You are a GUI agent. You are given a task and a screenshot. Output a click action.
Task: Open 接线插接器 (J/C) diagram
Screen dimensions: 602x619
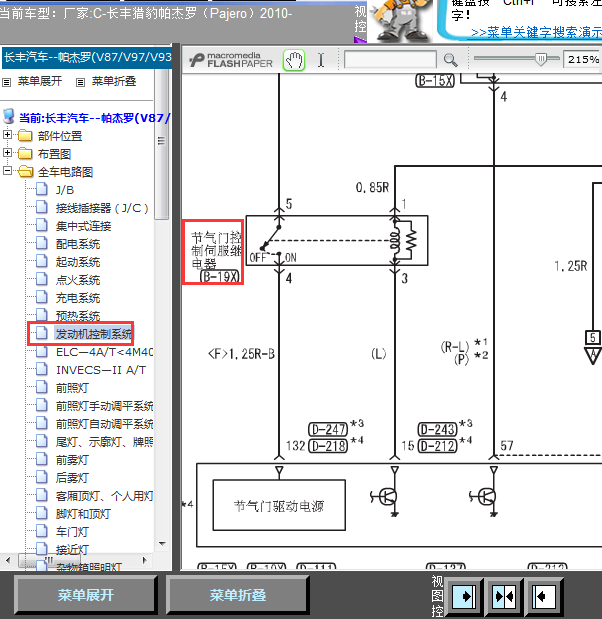102,208
